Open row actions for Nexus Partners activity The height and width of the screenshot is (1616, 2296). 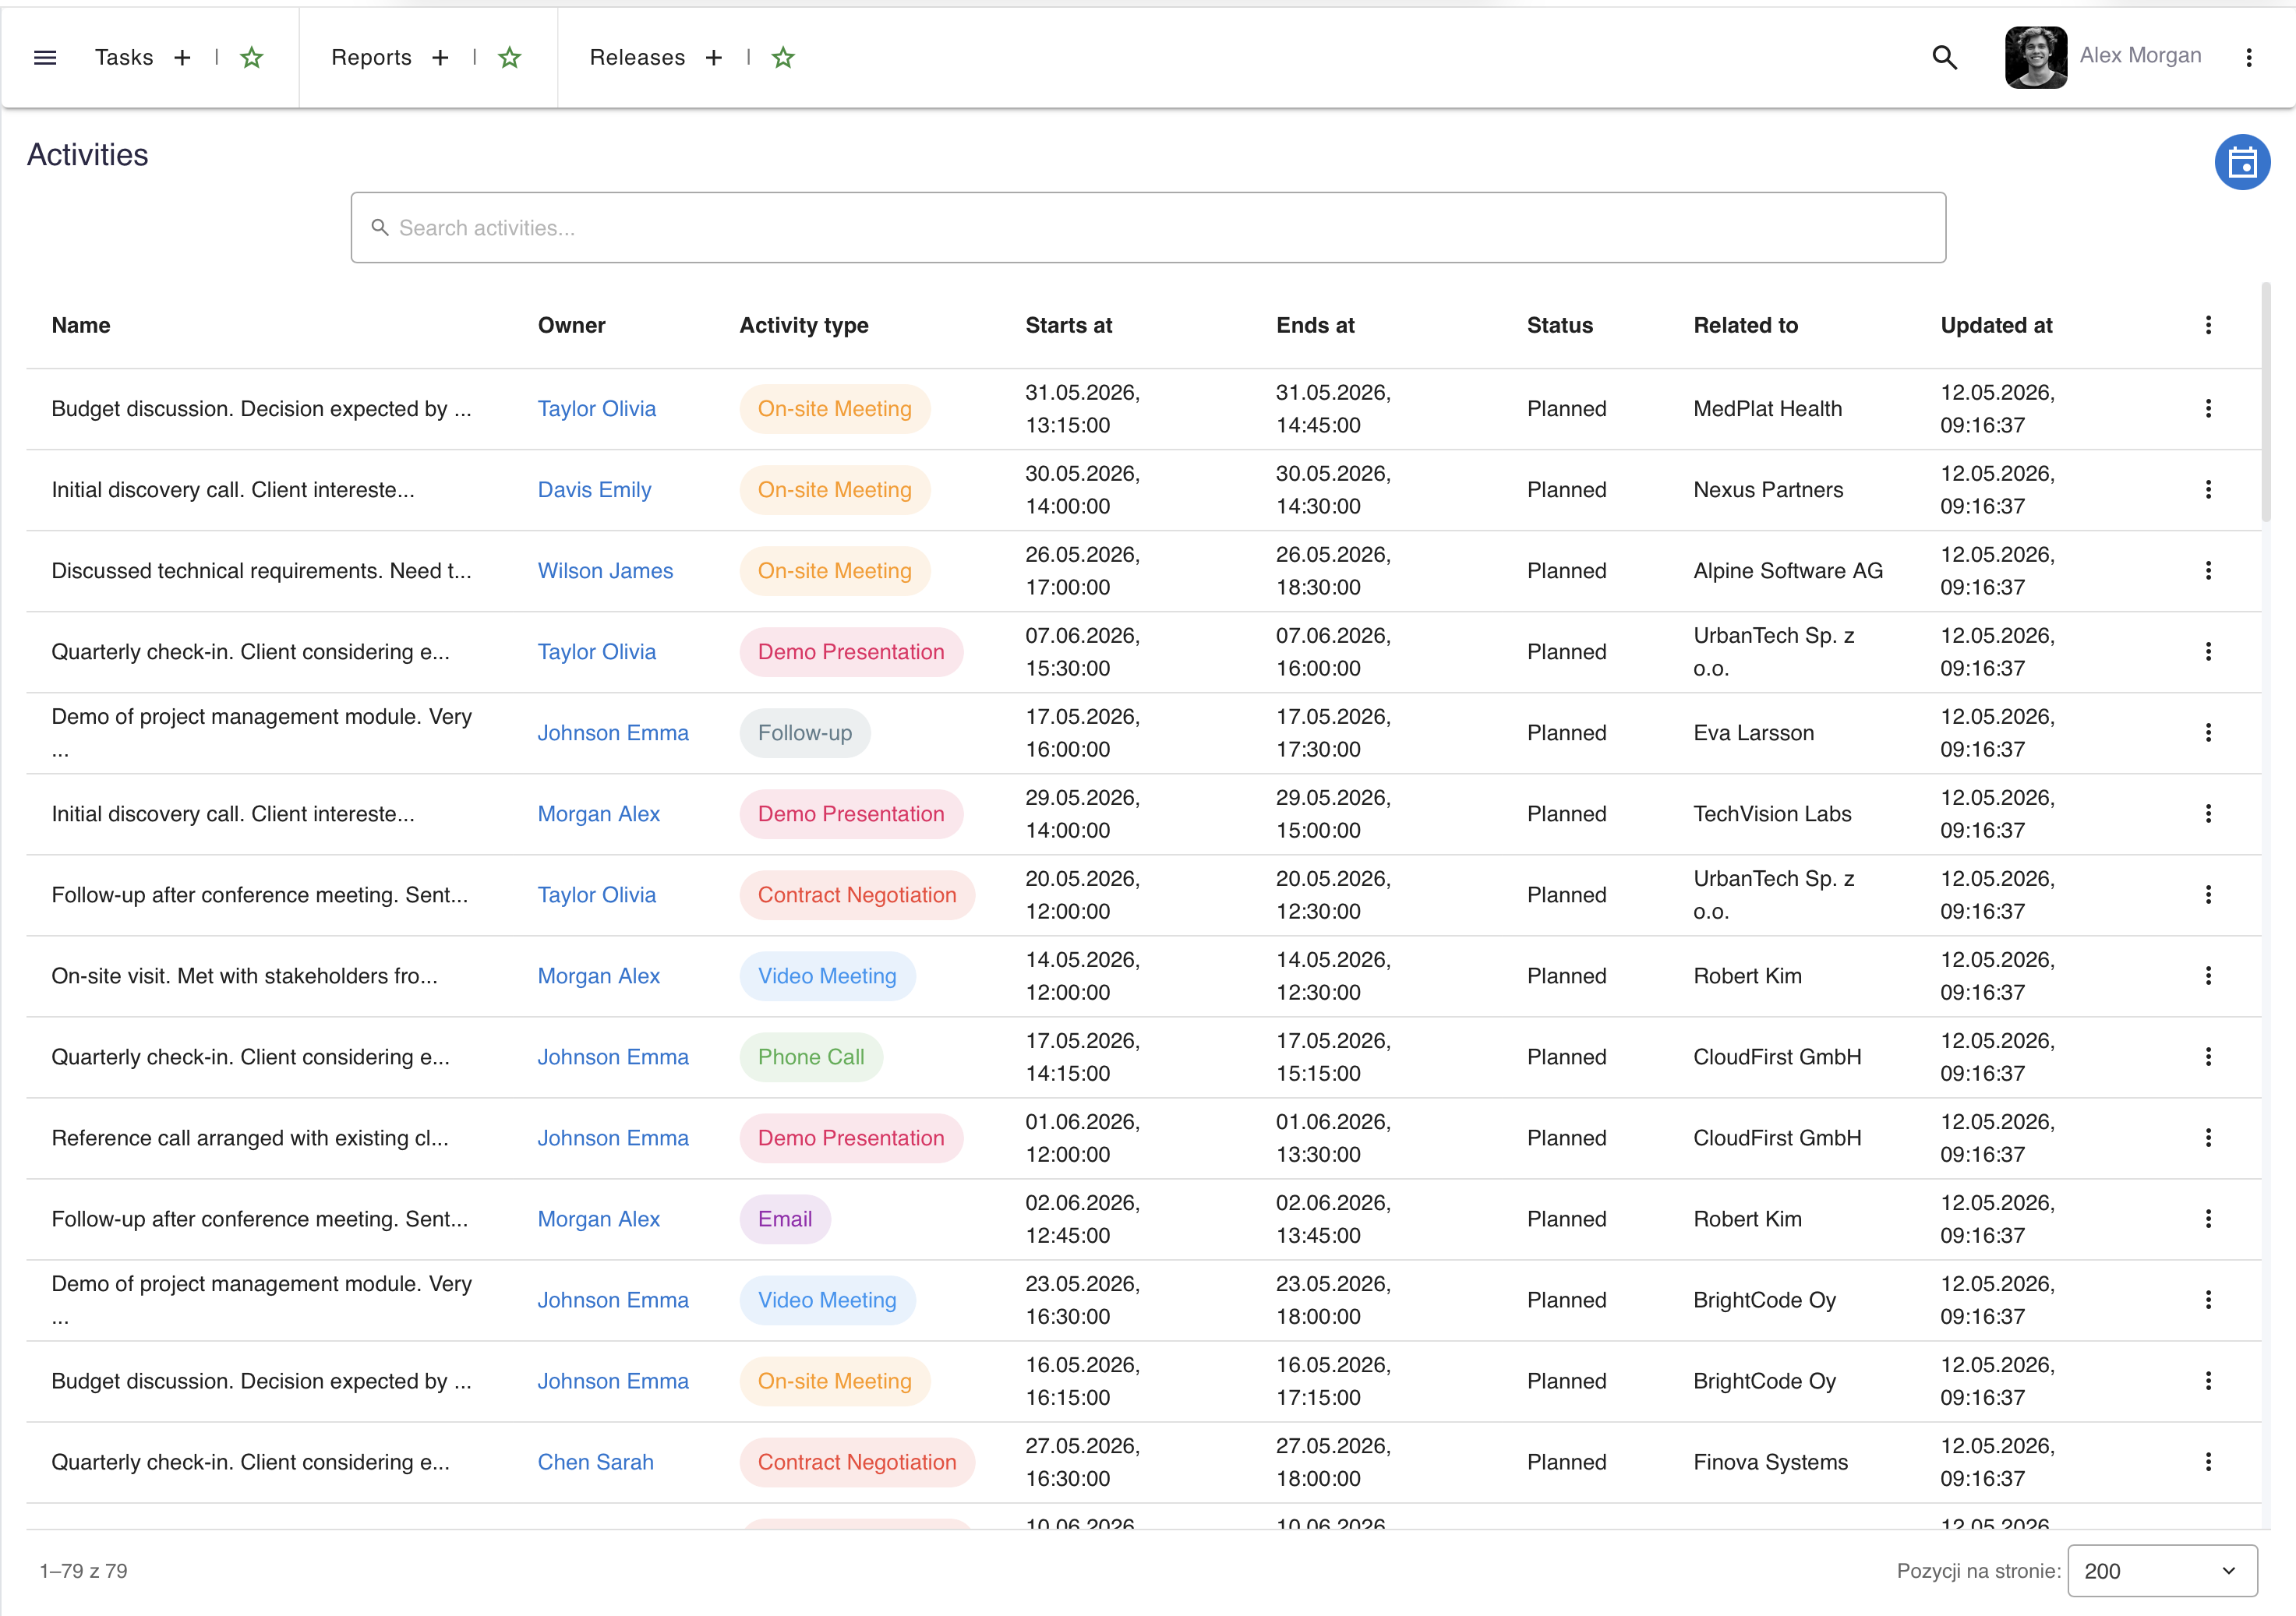2208,489
